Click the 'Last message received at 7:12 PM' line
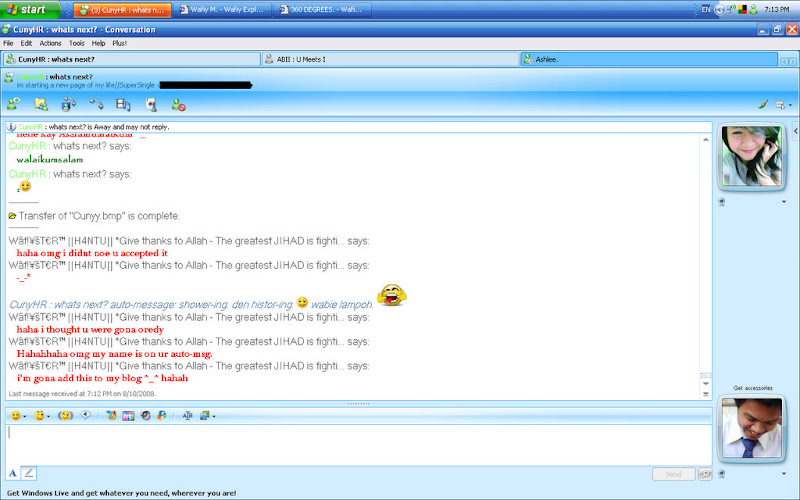This screenshot has width=800, height=500. [82, 394]
